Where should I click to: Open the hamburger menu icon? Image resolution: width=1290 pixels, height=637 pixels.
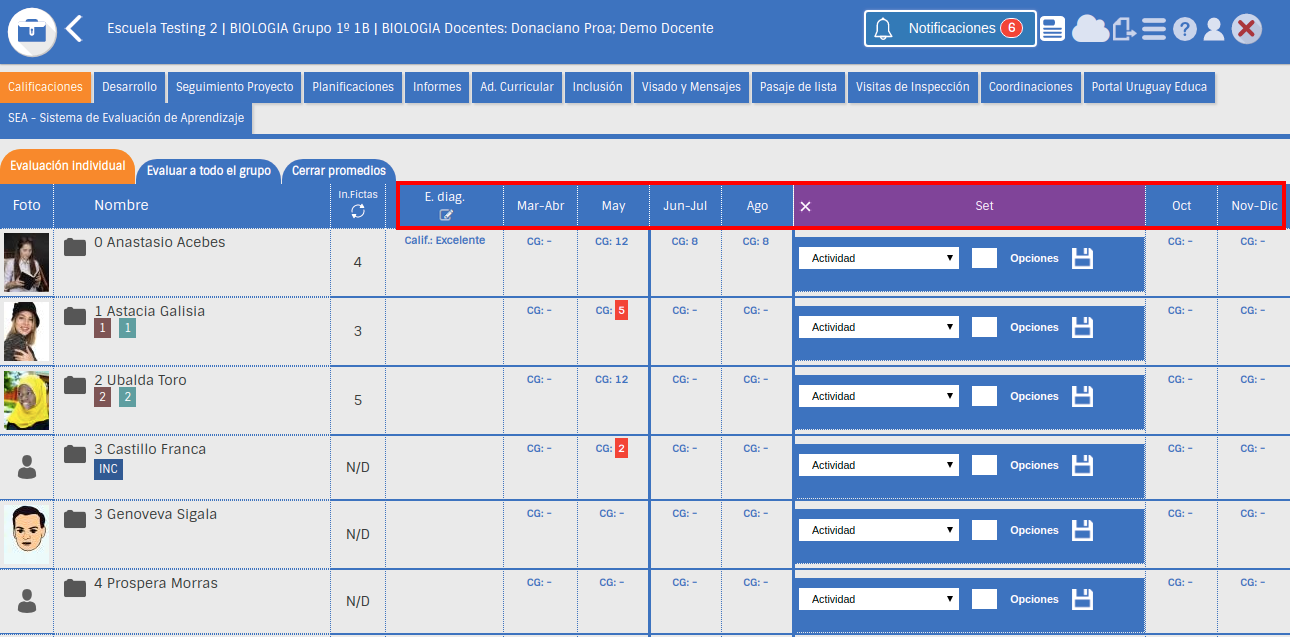coord(1154,29)
